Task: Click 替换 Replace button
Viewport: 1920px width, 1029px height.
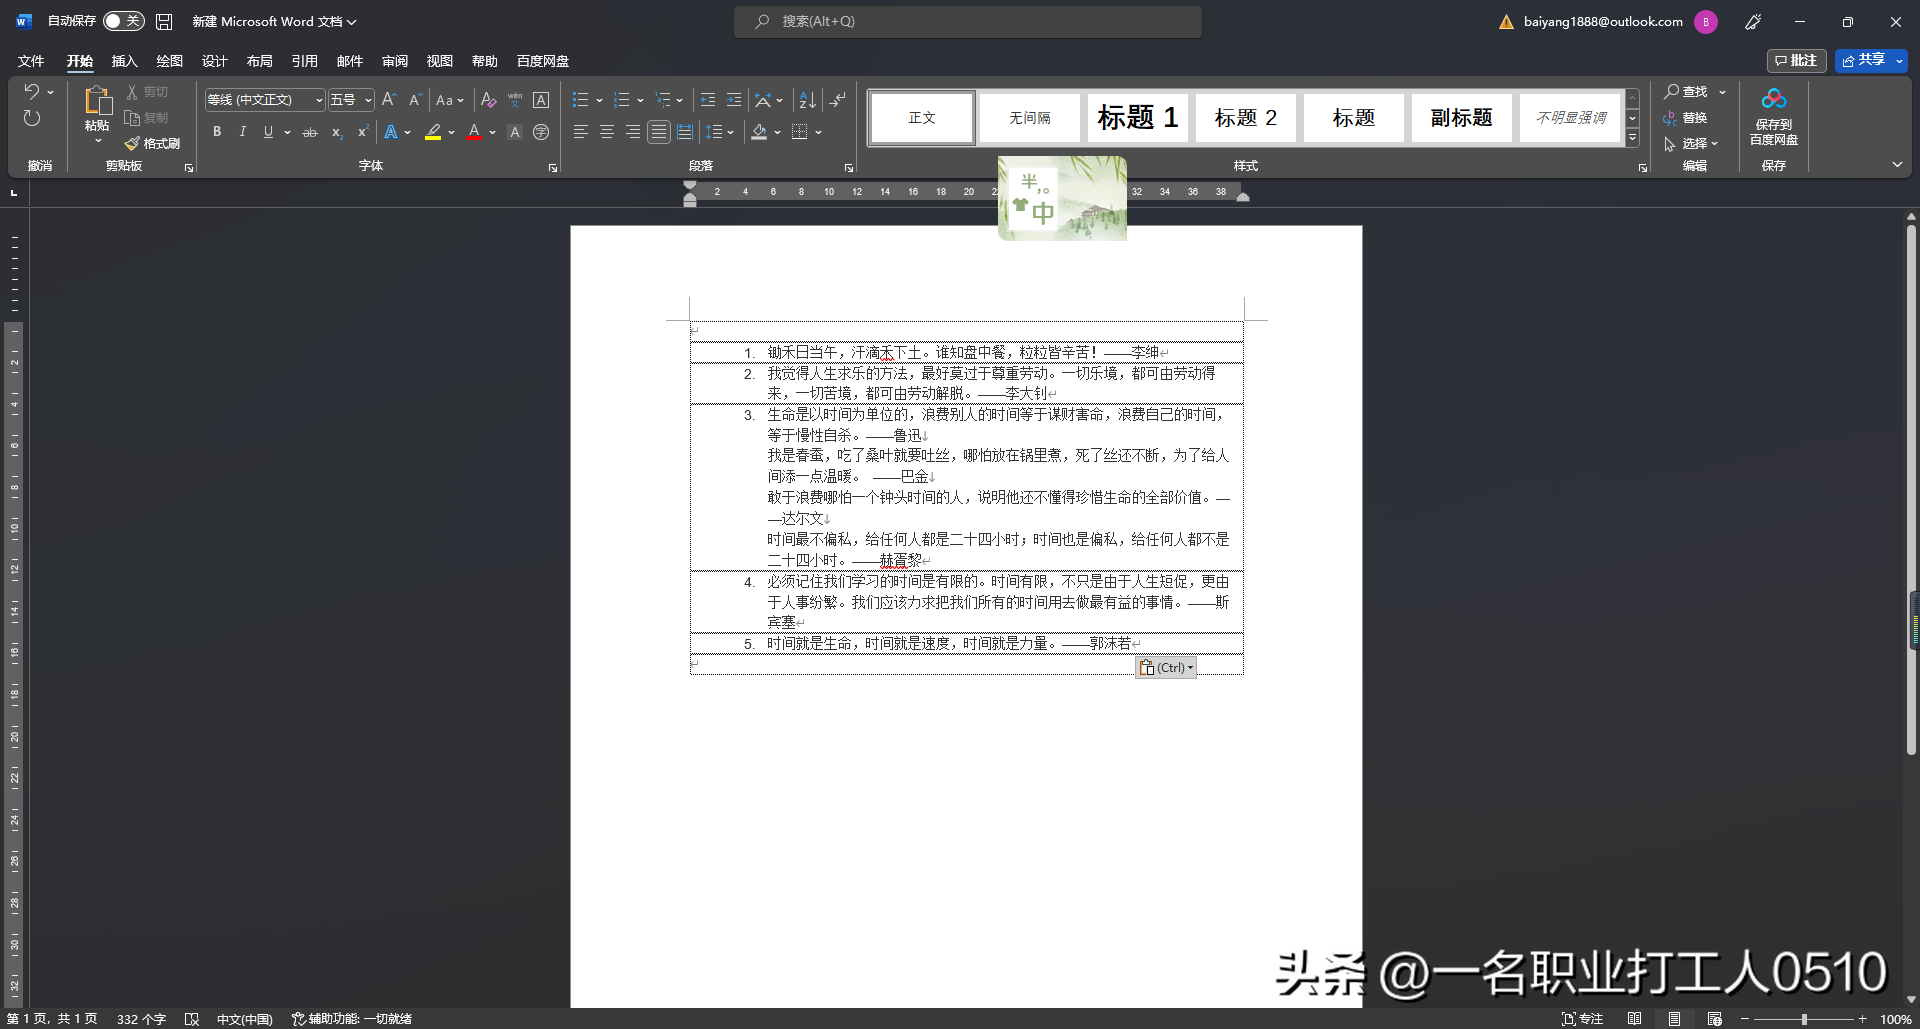Action: point(1685,118)
